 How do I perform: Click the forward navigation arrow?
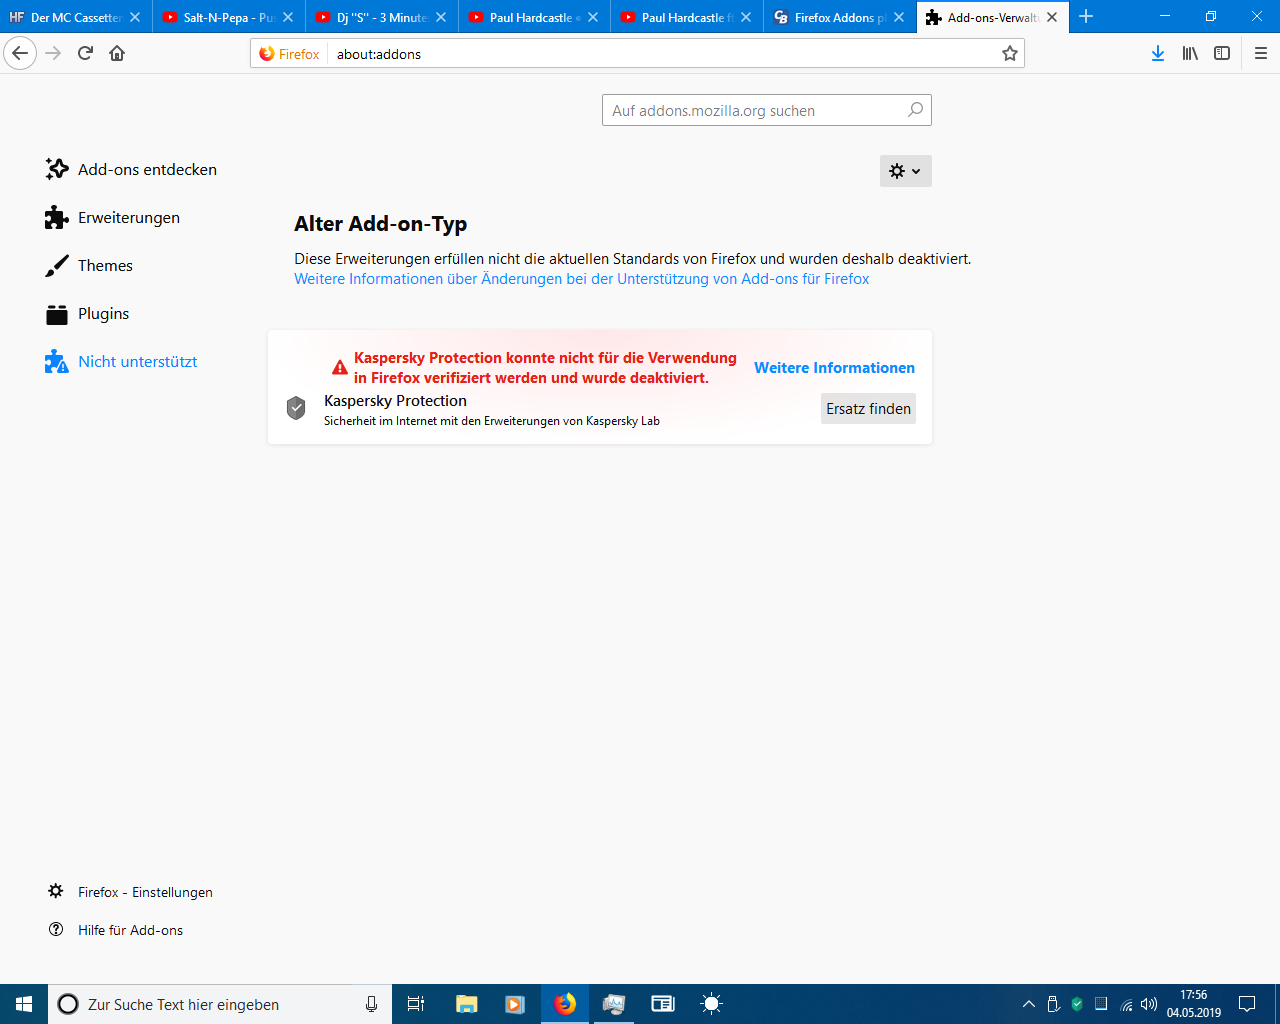53,53
